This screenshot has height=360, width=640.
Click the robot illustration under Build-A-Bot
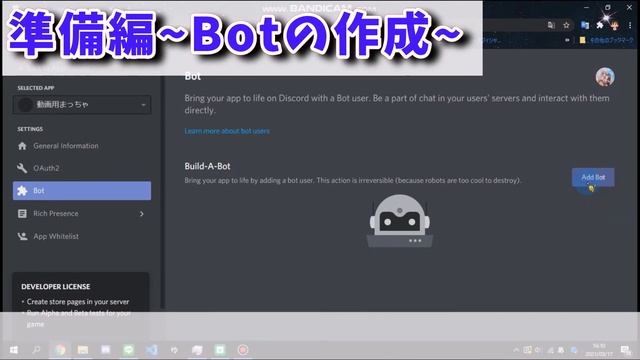point(400,221)
